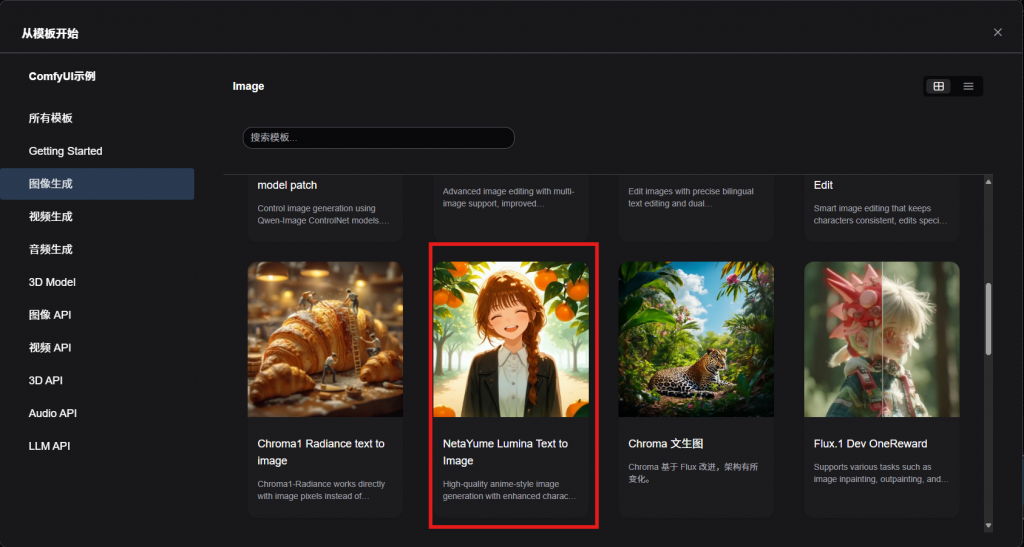The image size is (1024, 547).
Task: Select 图像 API category
Action: coord(50,315)
